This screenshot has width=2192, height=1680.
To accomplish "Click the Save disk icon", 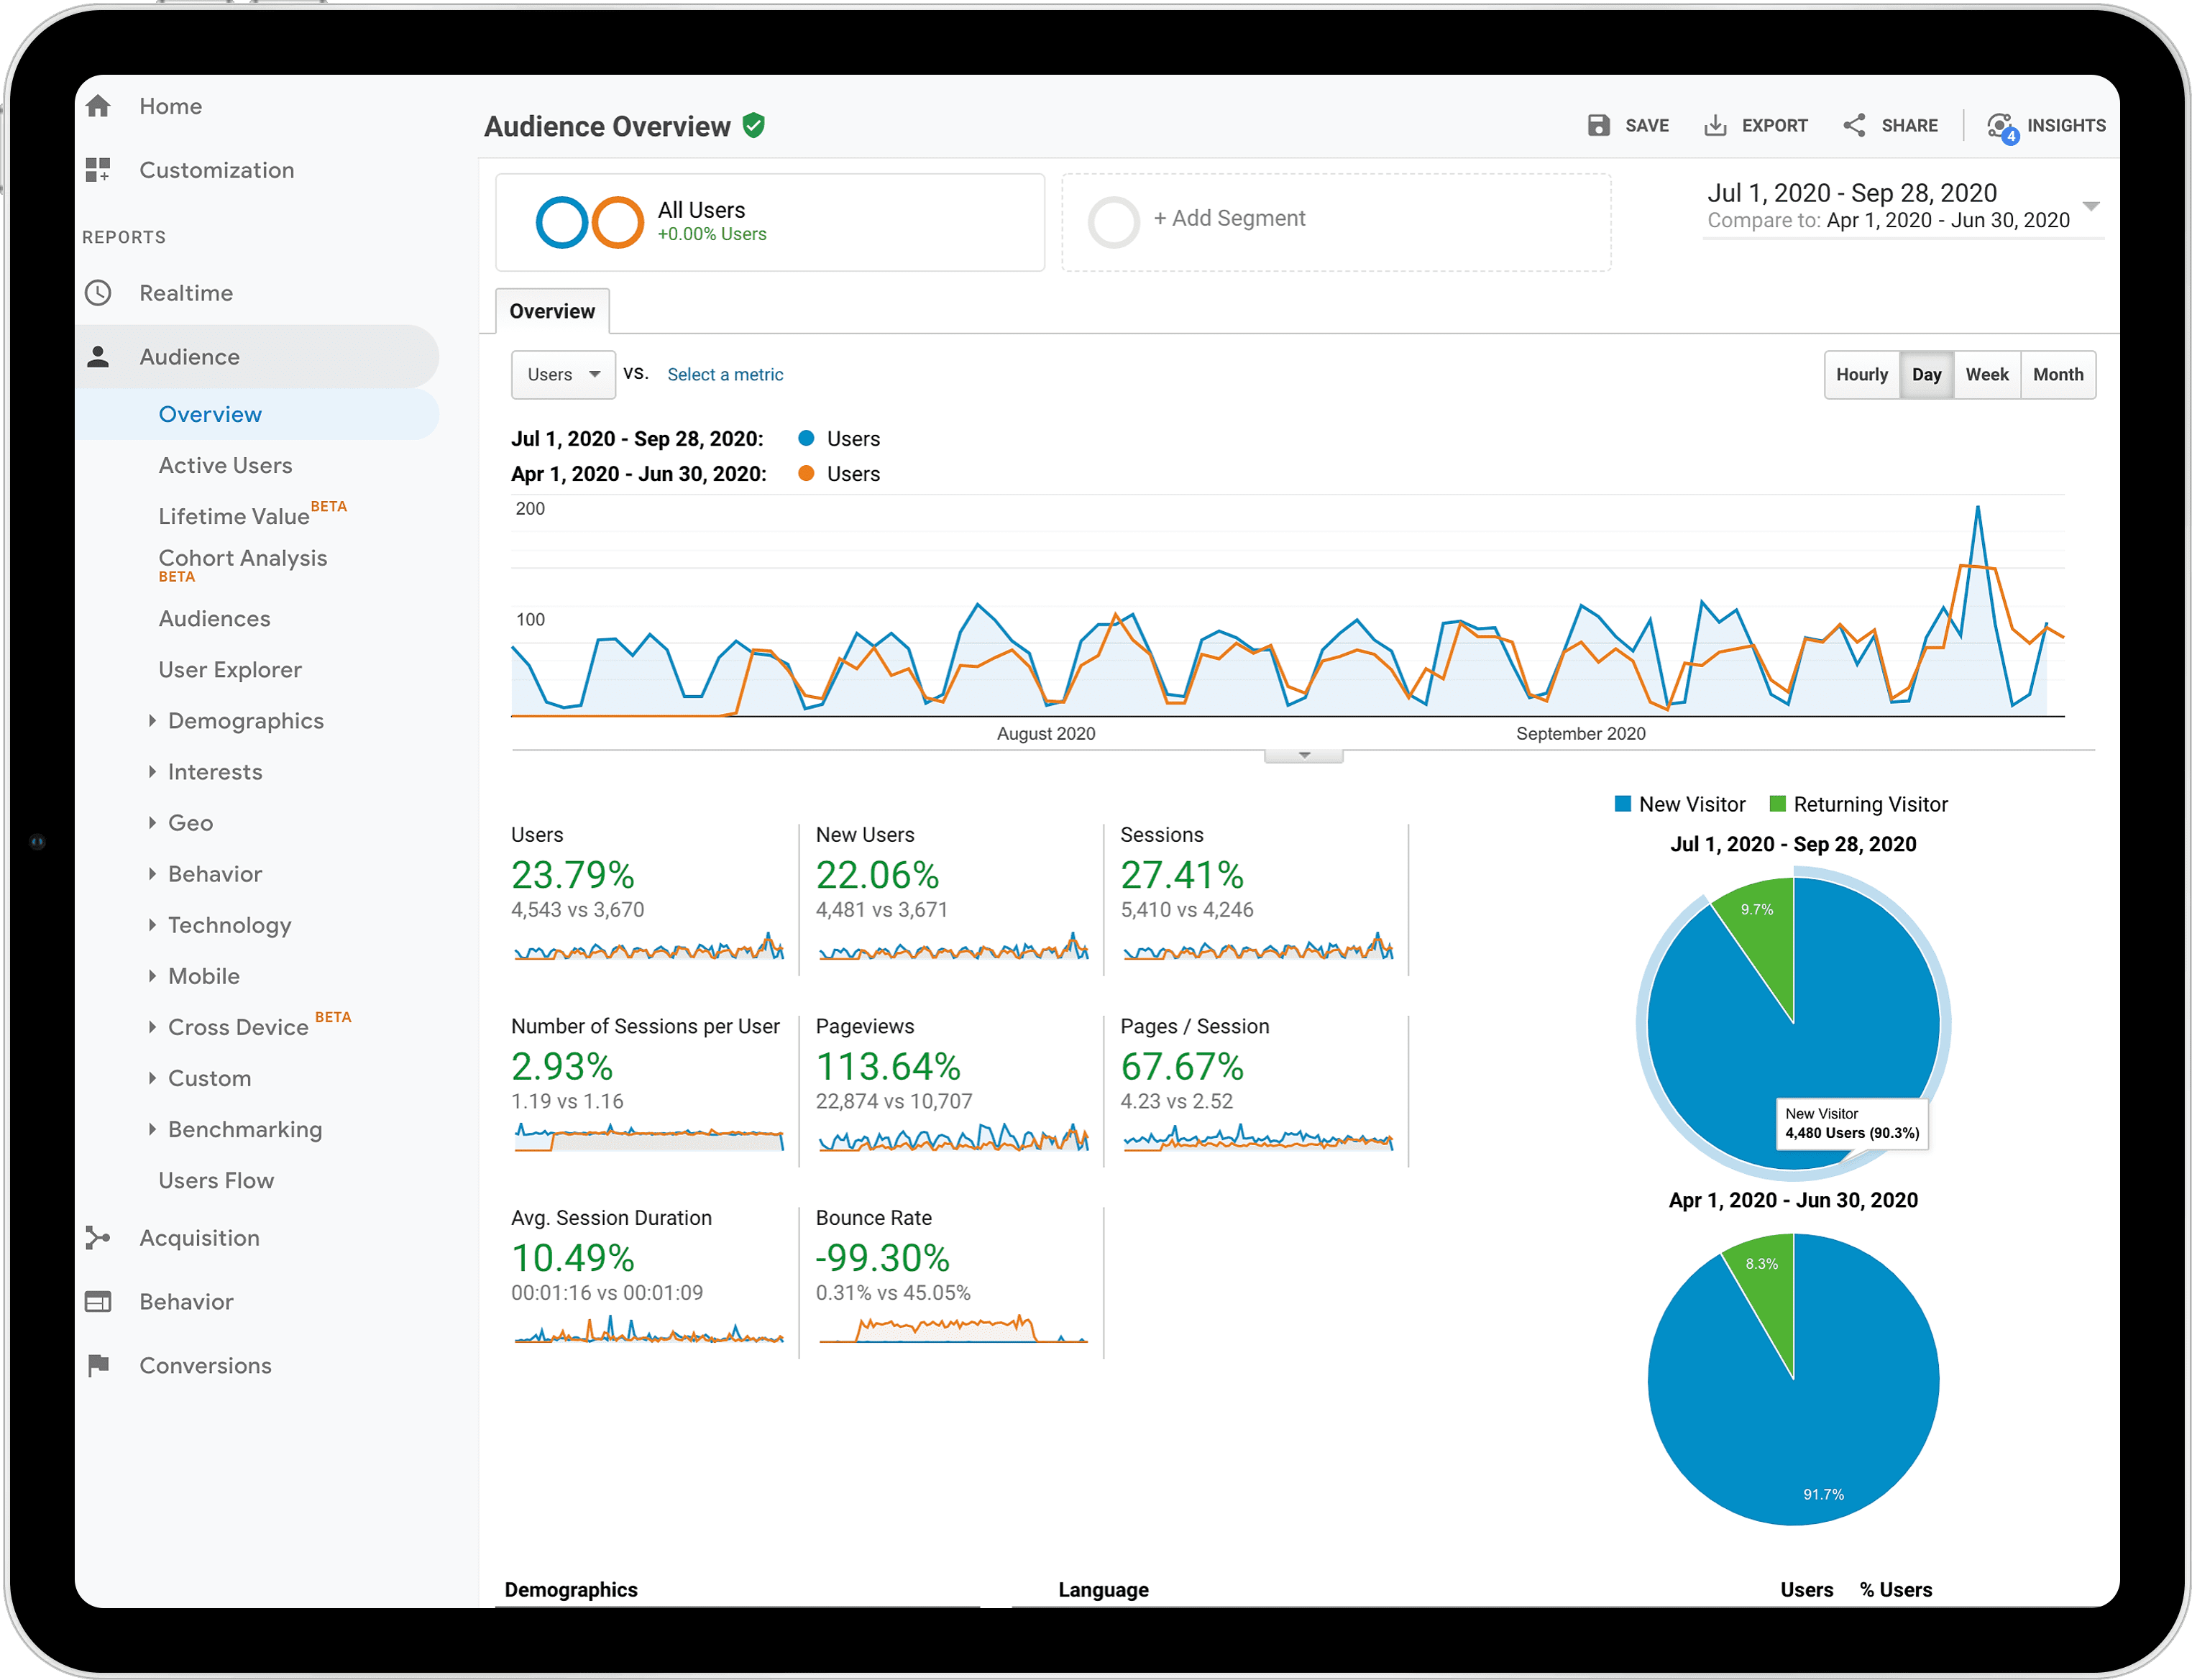I will tap(1598, 125).
